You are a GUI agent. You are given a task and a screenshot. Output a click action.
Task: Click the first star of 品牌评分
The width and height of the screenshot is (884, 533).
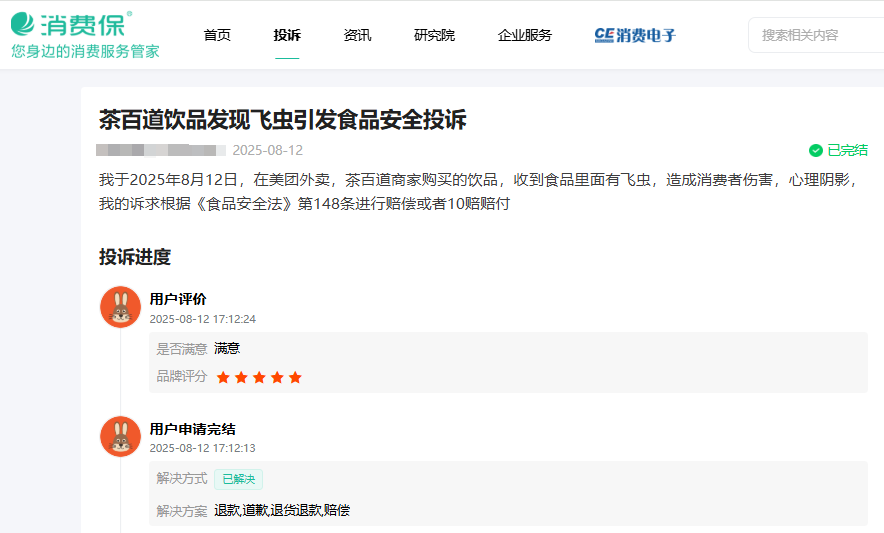coord(223,377)
